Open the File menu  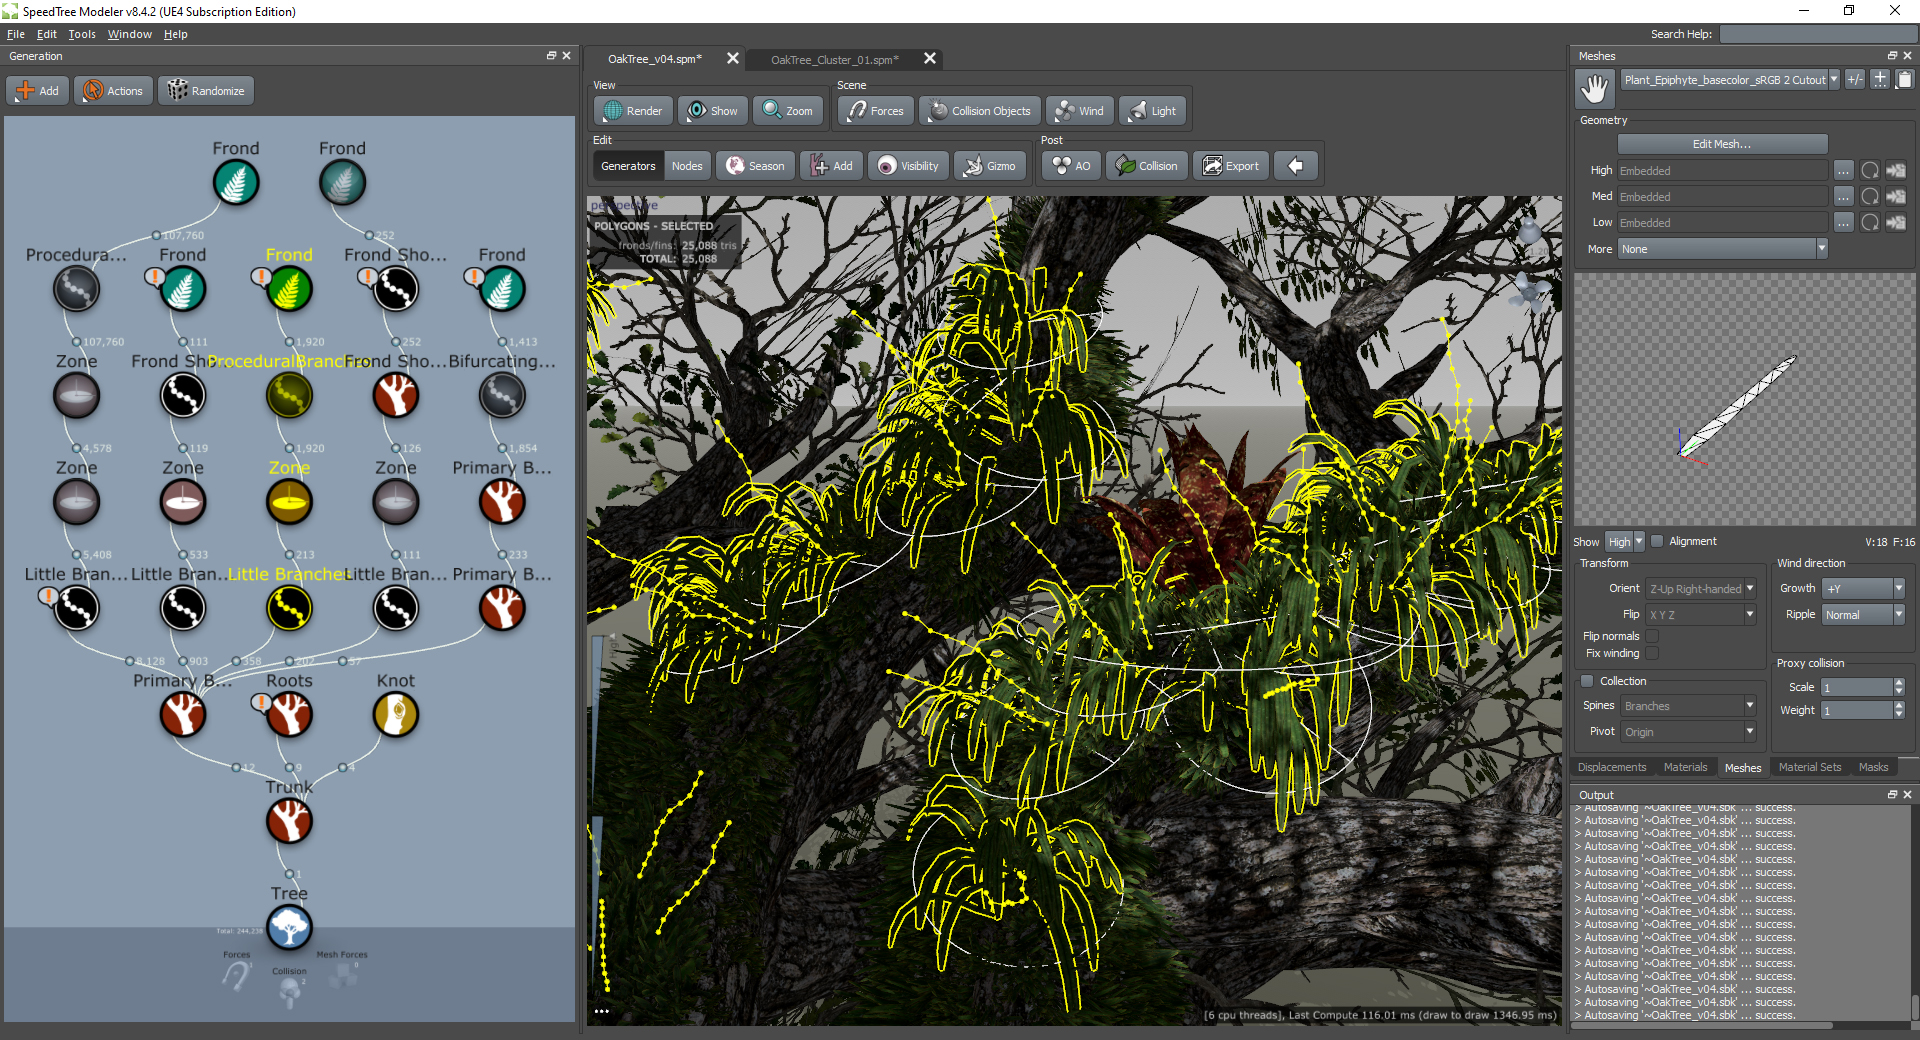pyautogui.click(x=15, y=34)
